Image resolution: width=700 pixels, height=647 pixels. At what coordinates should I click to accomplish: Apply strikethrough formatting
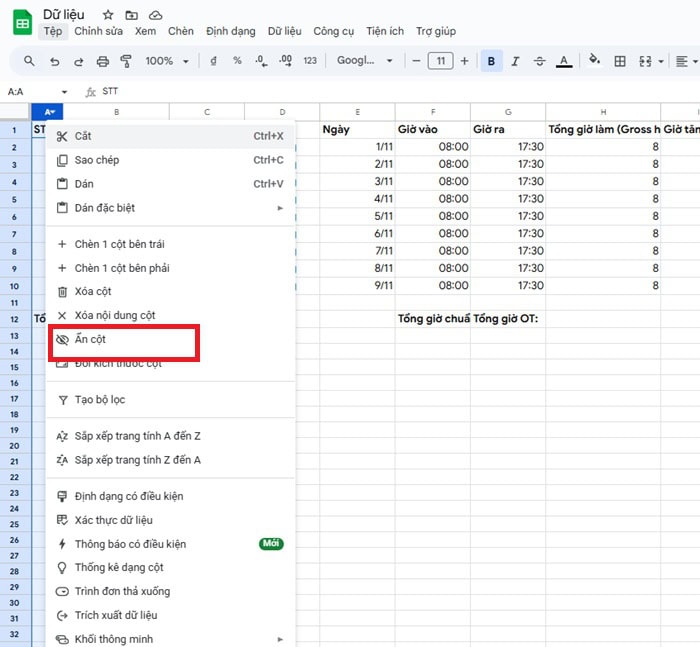point(540,61)
